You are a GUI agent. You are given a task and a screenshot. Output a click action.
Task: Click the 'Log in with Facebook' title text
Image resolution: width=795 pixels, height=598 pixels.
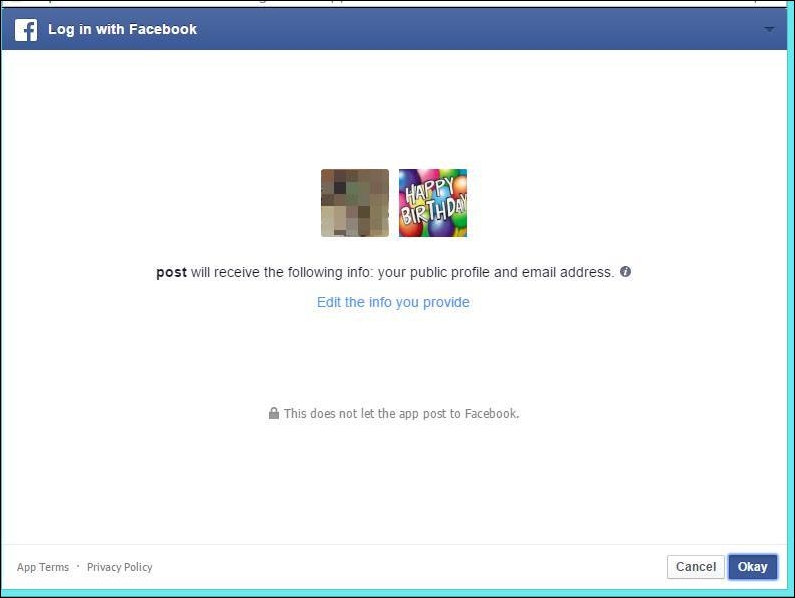pyautogui.click(x=122, y=29)
